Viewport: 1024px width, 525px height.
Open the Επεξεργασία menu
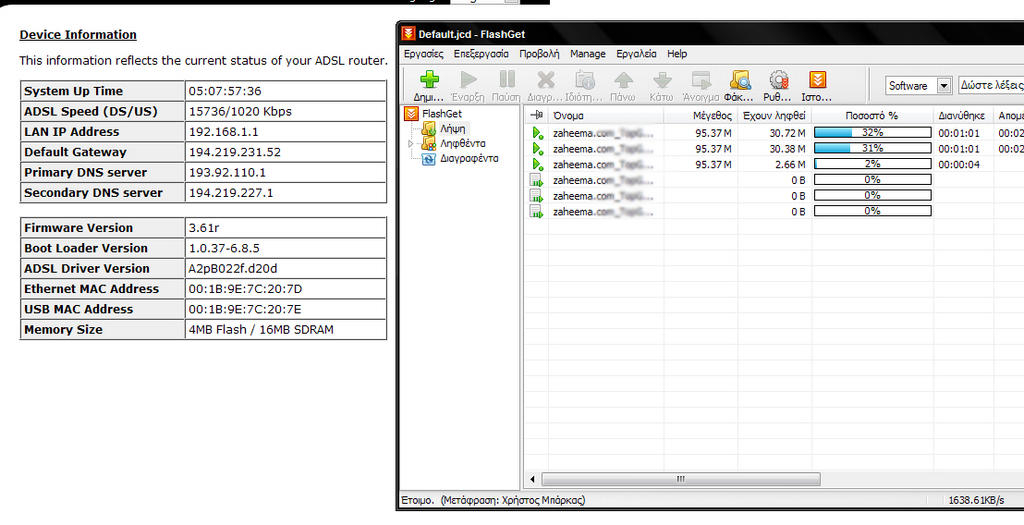[481, 54]
